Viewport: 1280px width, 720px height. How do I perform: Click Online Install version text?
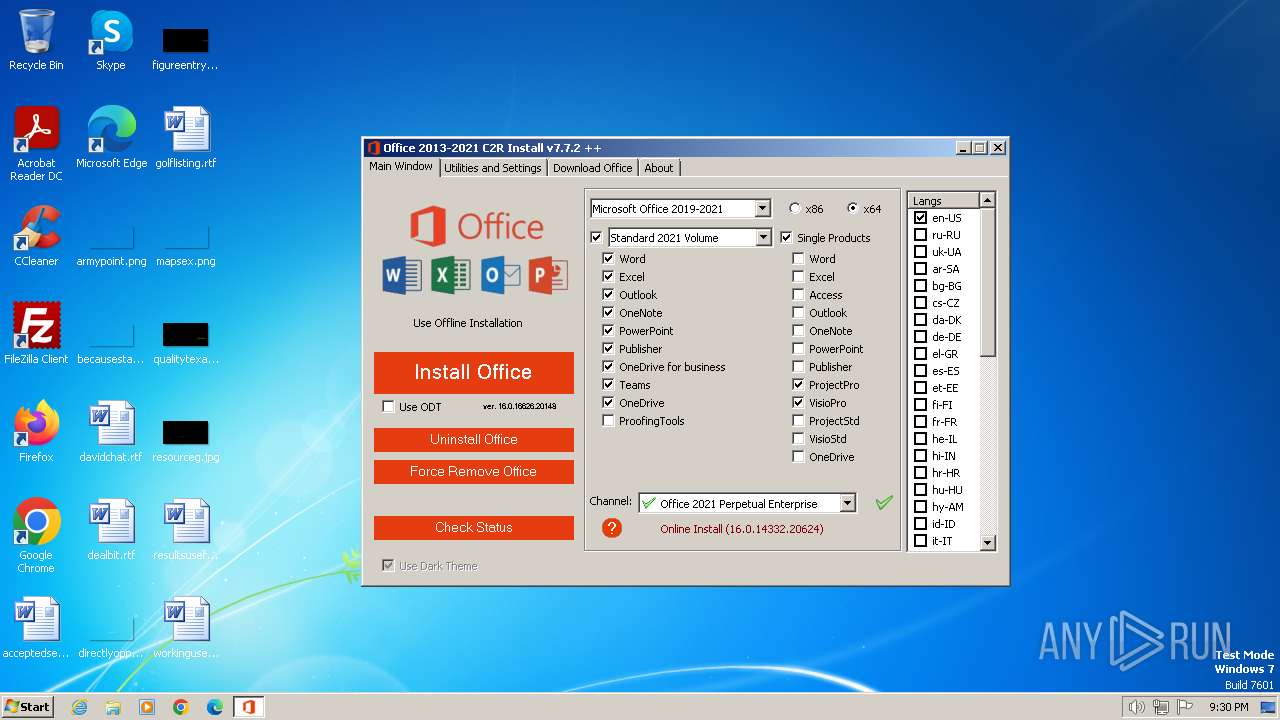[742, 528]
